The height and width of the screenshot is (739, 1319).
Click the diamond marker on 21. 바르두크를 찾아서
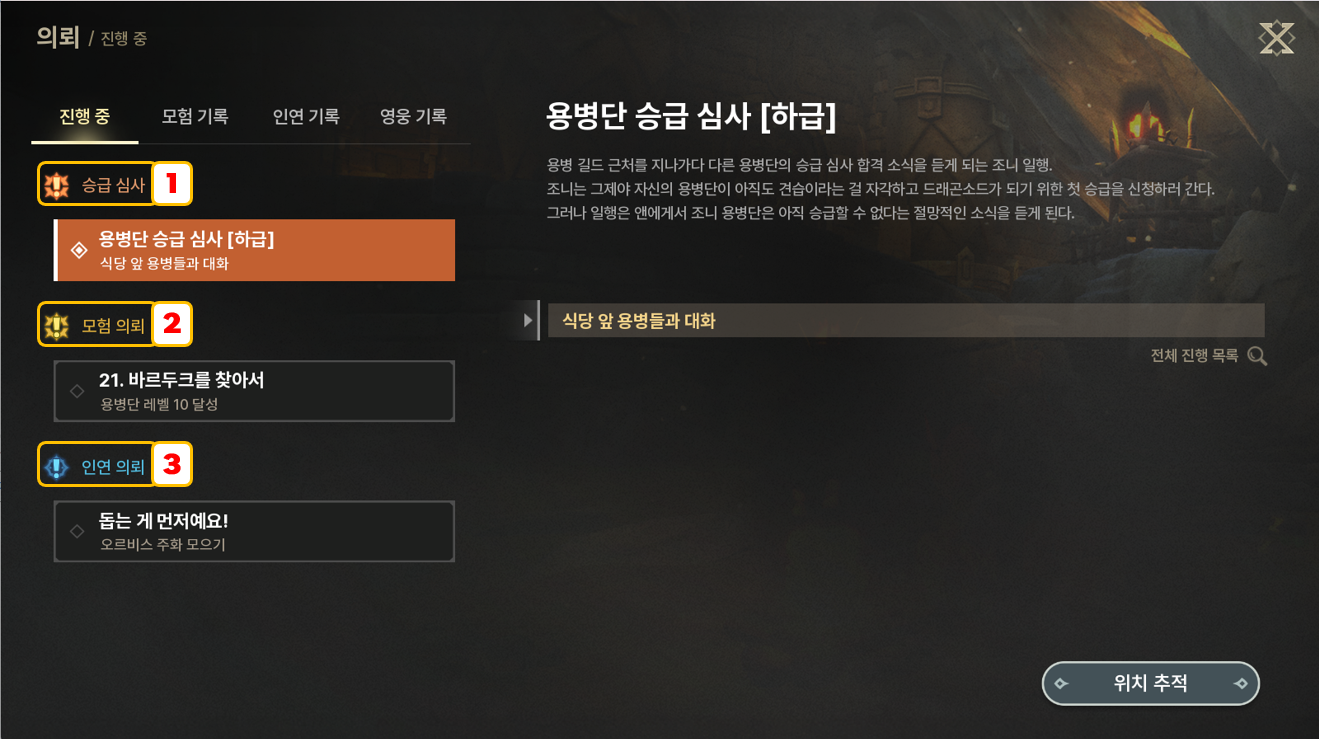coord(78,391)
